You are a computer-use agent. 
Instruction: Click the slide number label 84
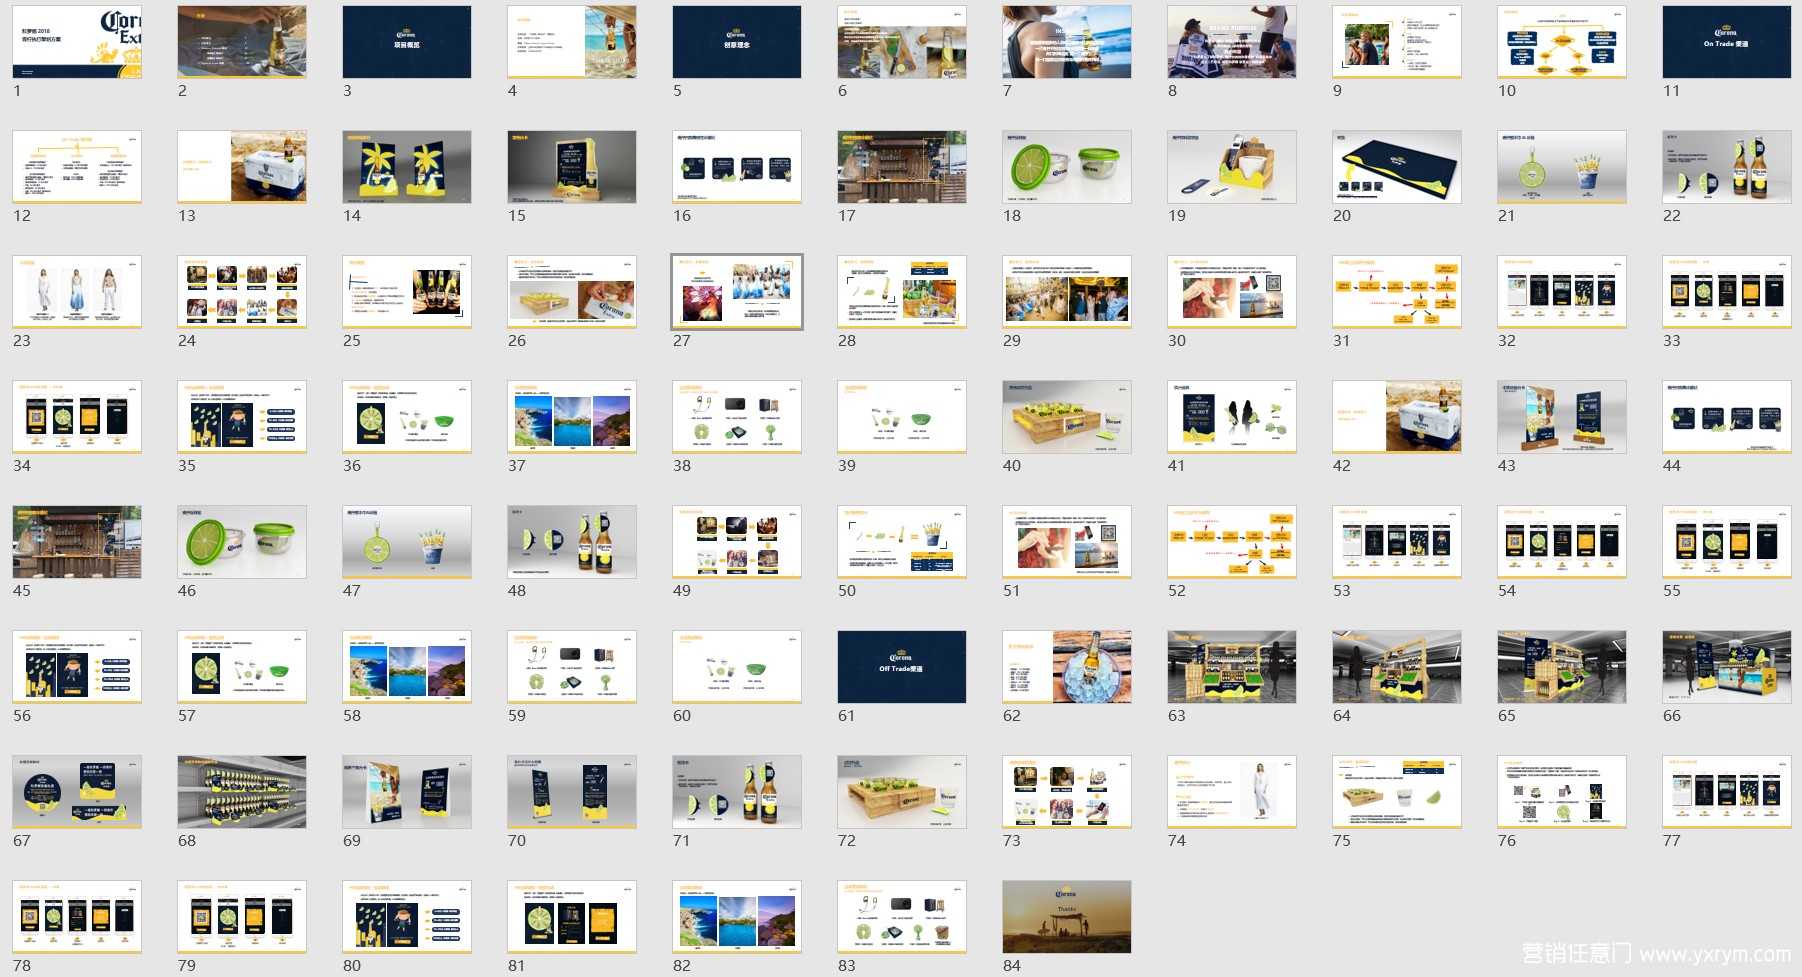point(1012,966)
